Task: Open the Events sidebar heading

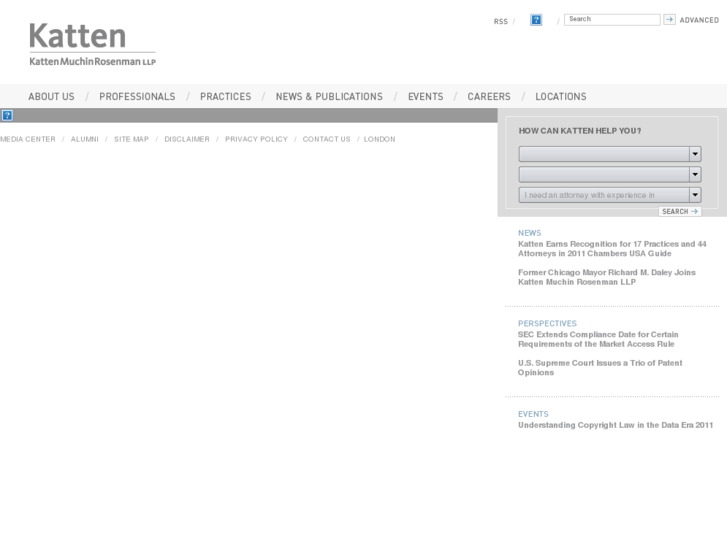Action: click(533, 414)
